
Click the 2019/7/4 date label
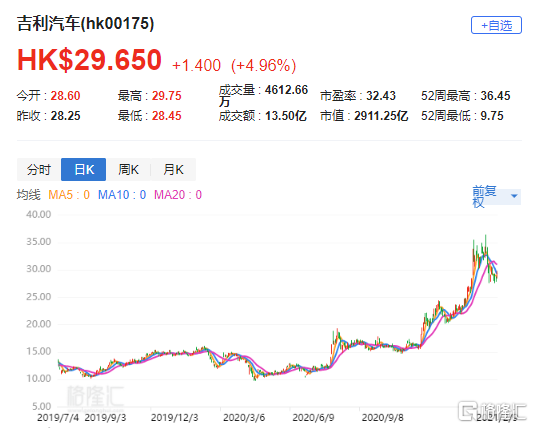58,417
